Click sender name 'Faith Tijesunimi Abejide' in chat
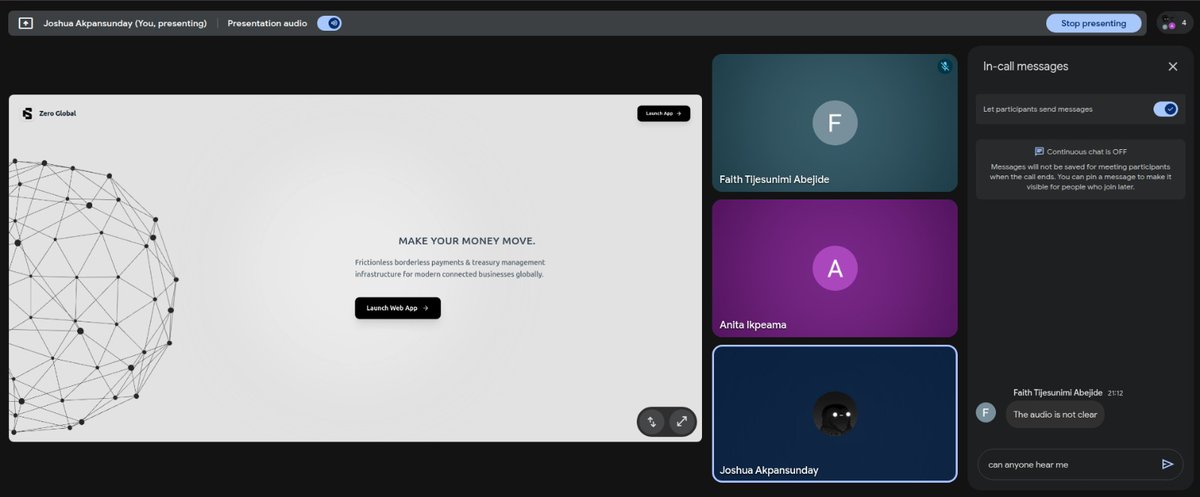 coord(1058,393)
